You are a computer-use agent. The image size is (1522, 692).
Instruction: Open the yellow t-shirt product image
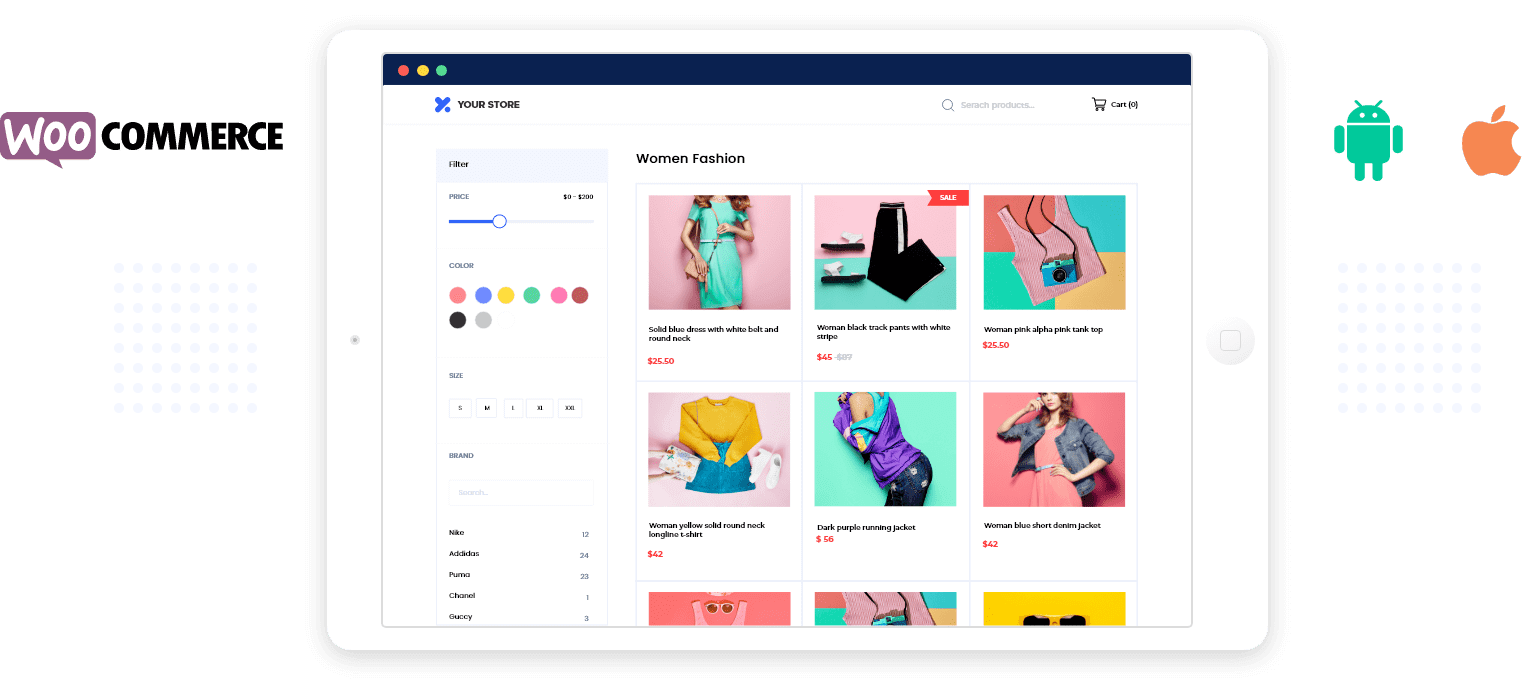point(719,449)
